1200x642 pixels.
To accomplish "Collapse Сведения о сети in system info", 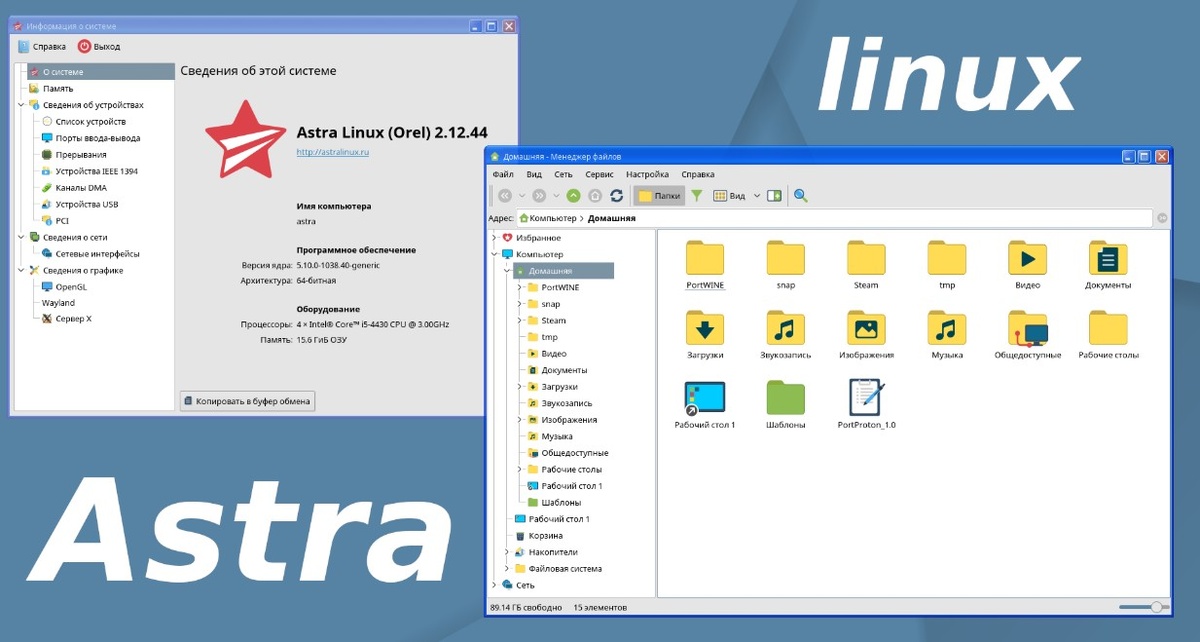I will [21, 237].
